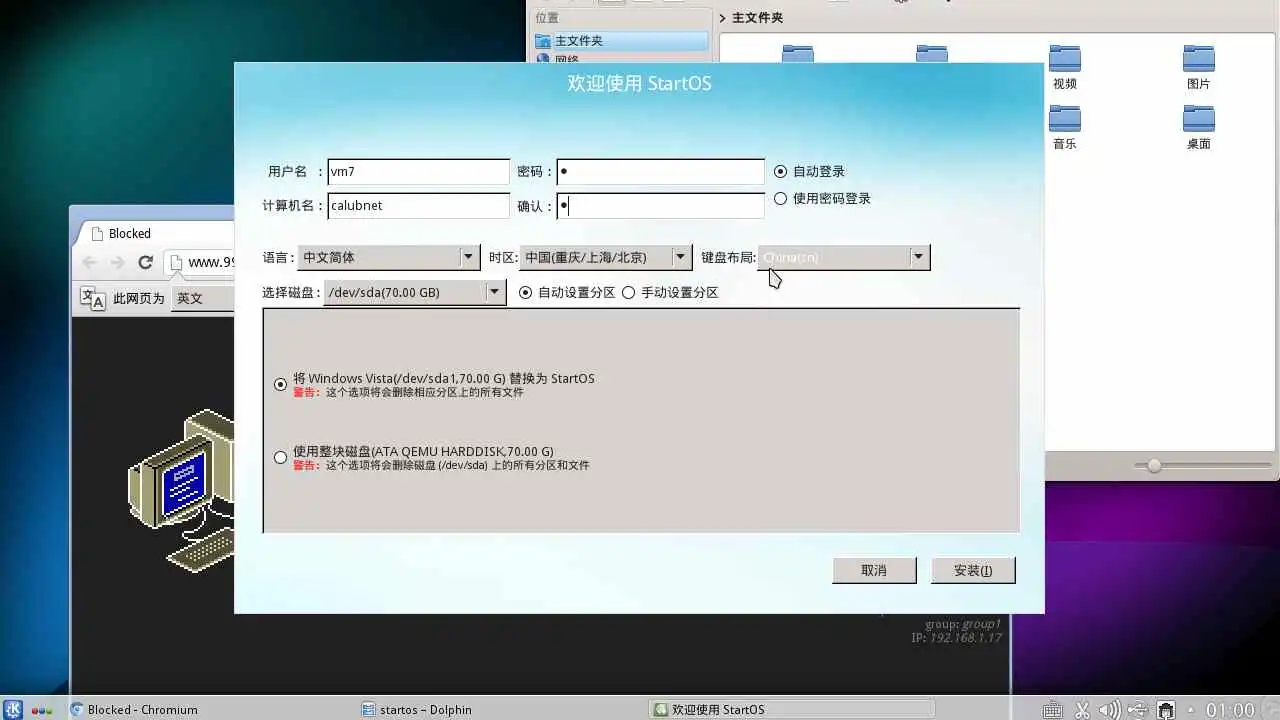
Task: Open the 图片 folder in Dolphin
Action: pyautogui.click(x=1199, y=67)
